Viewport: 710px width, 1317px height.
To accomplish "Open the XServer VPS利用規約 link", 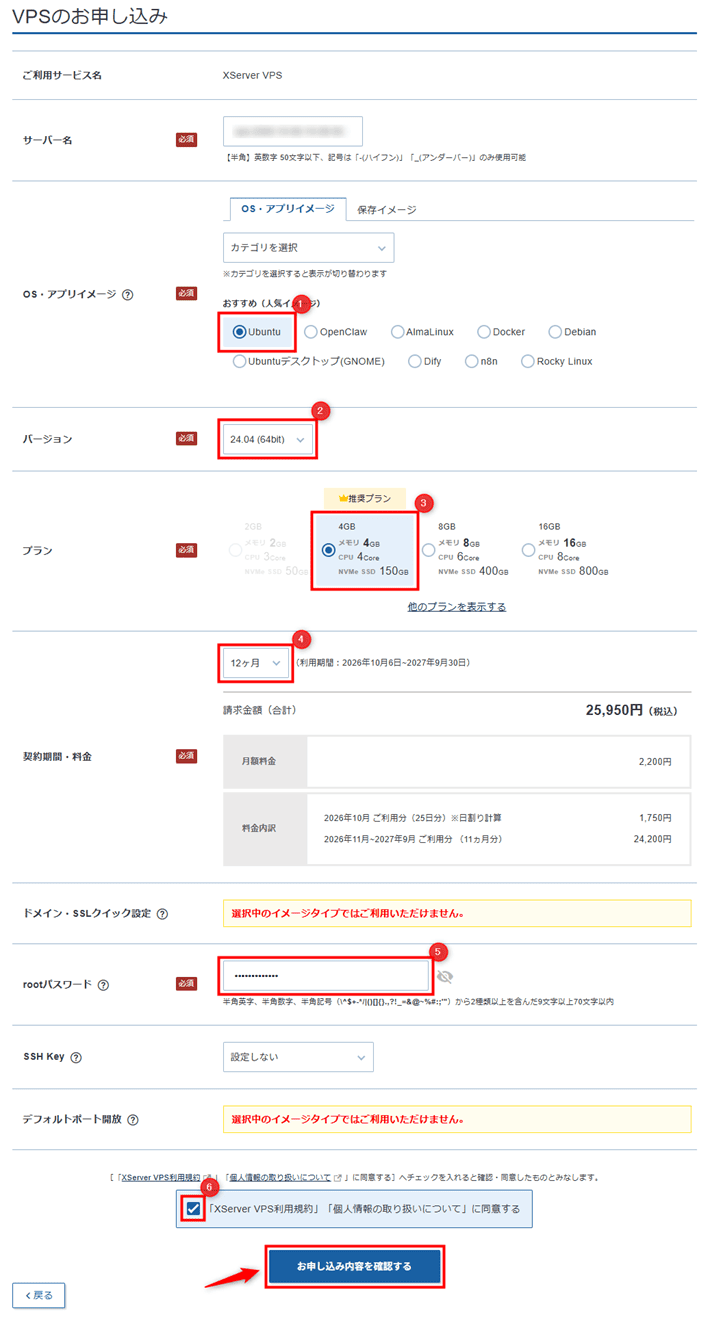I will (160, 1178).
